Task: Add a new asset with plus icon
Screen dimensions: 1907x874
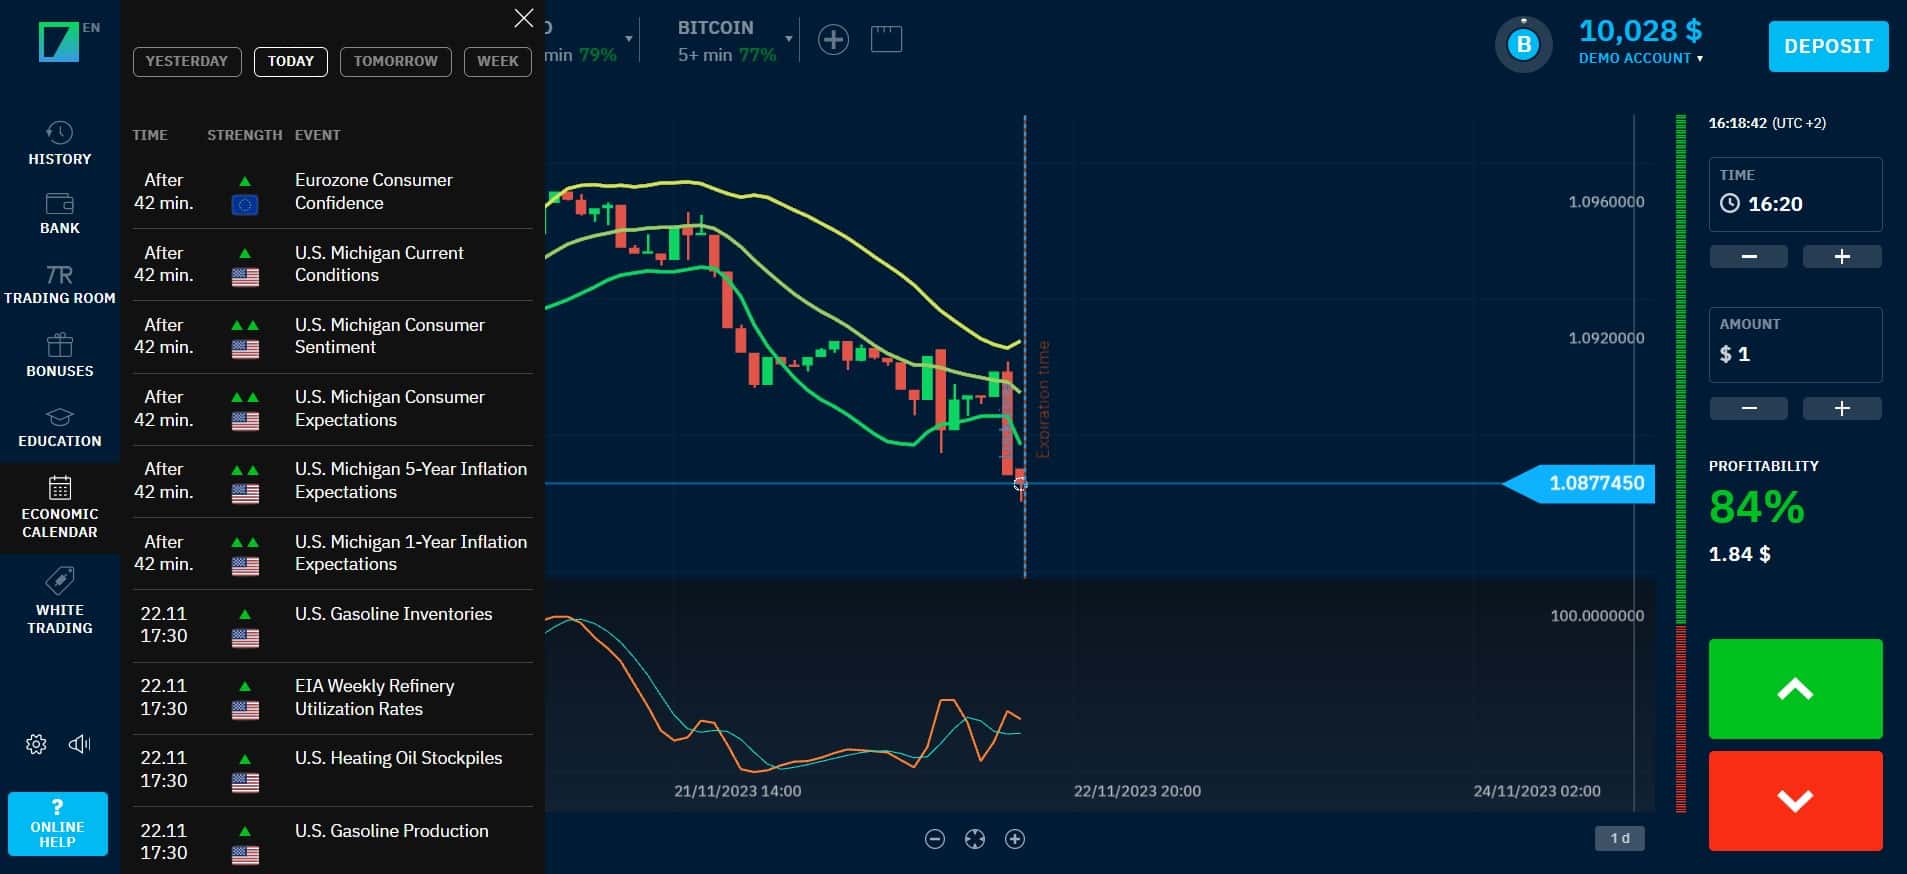Action: (x=833, y=40)
